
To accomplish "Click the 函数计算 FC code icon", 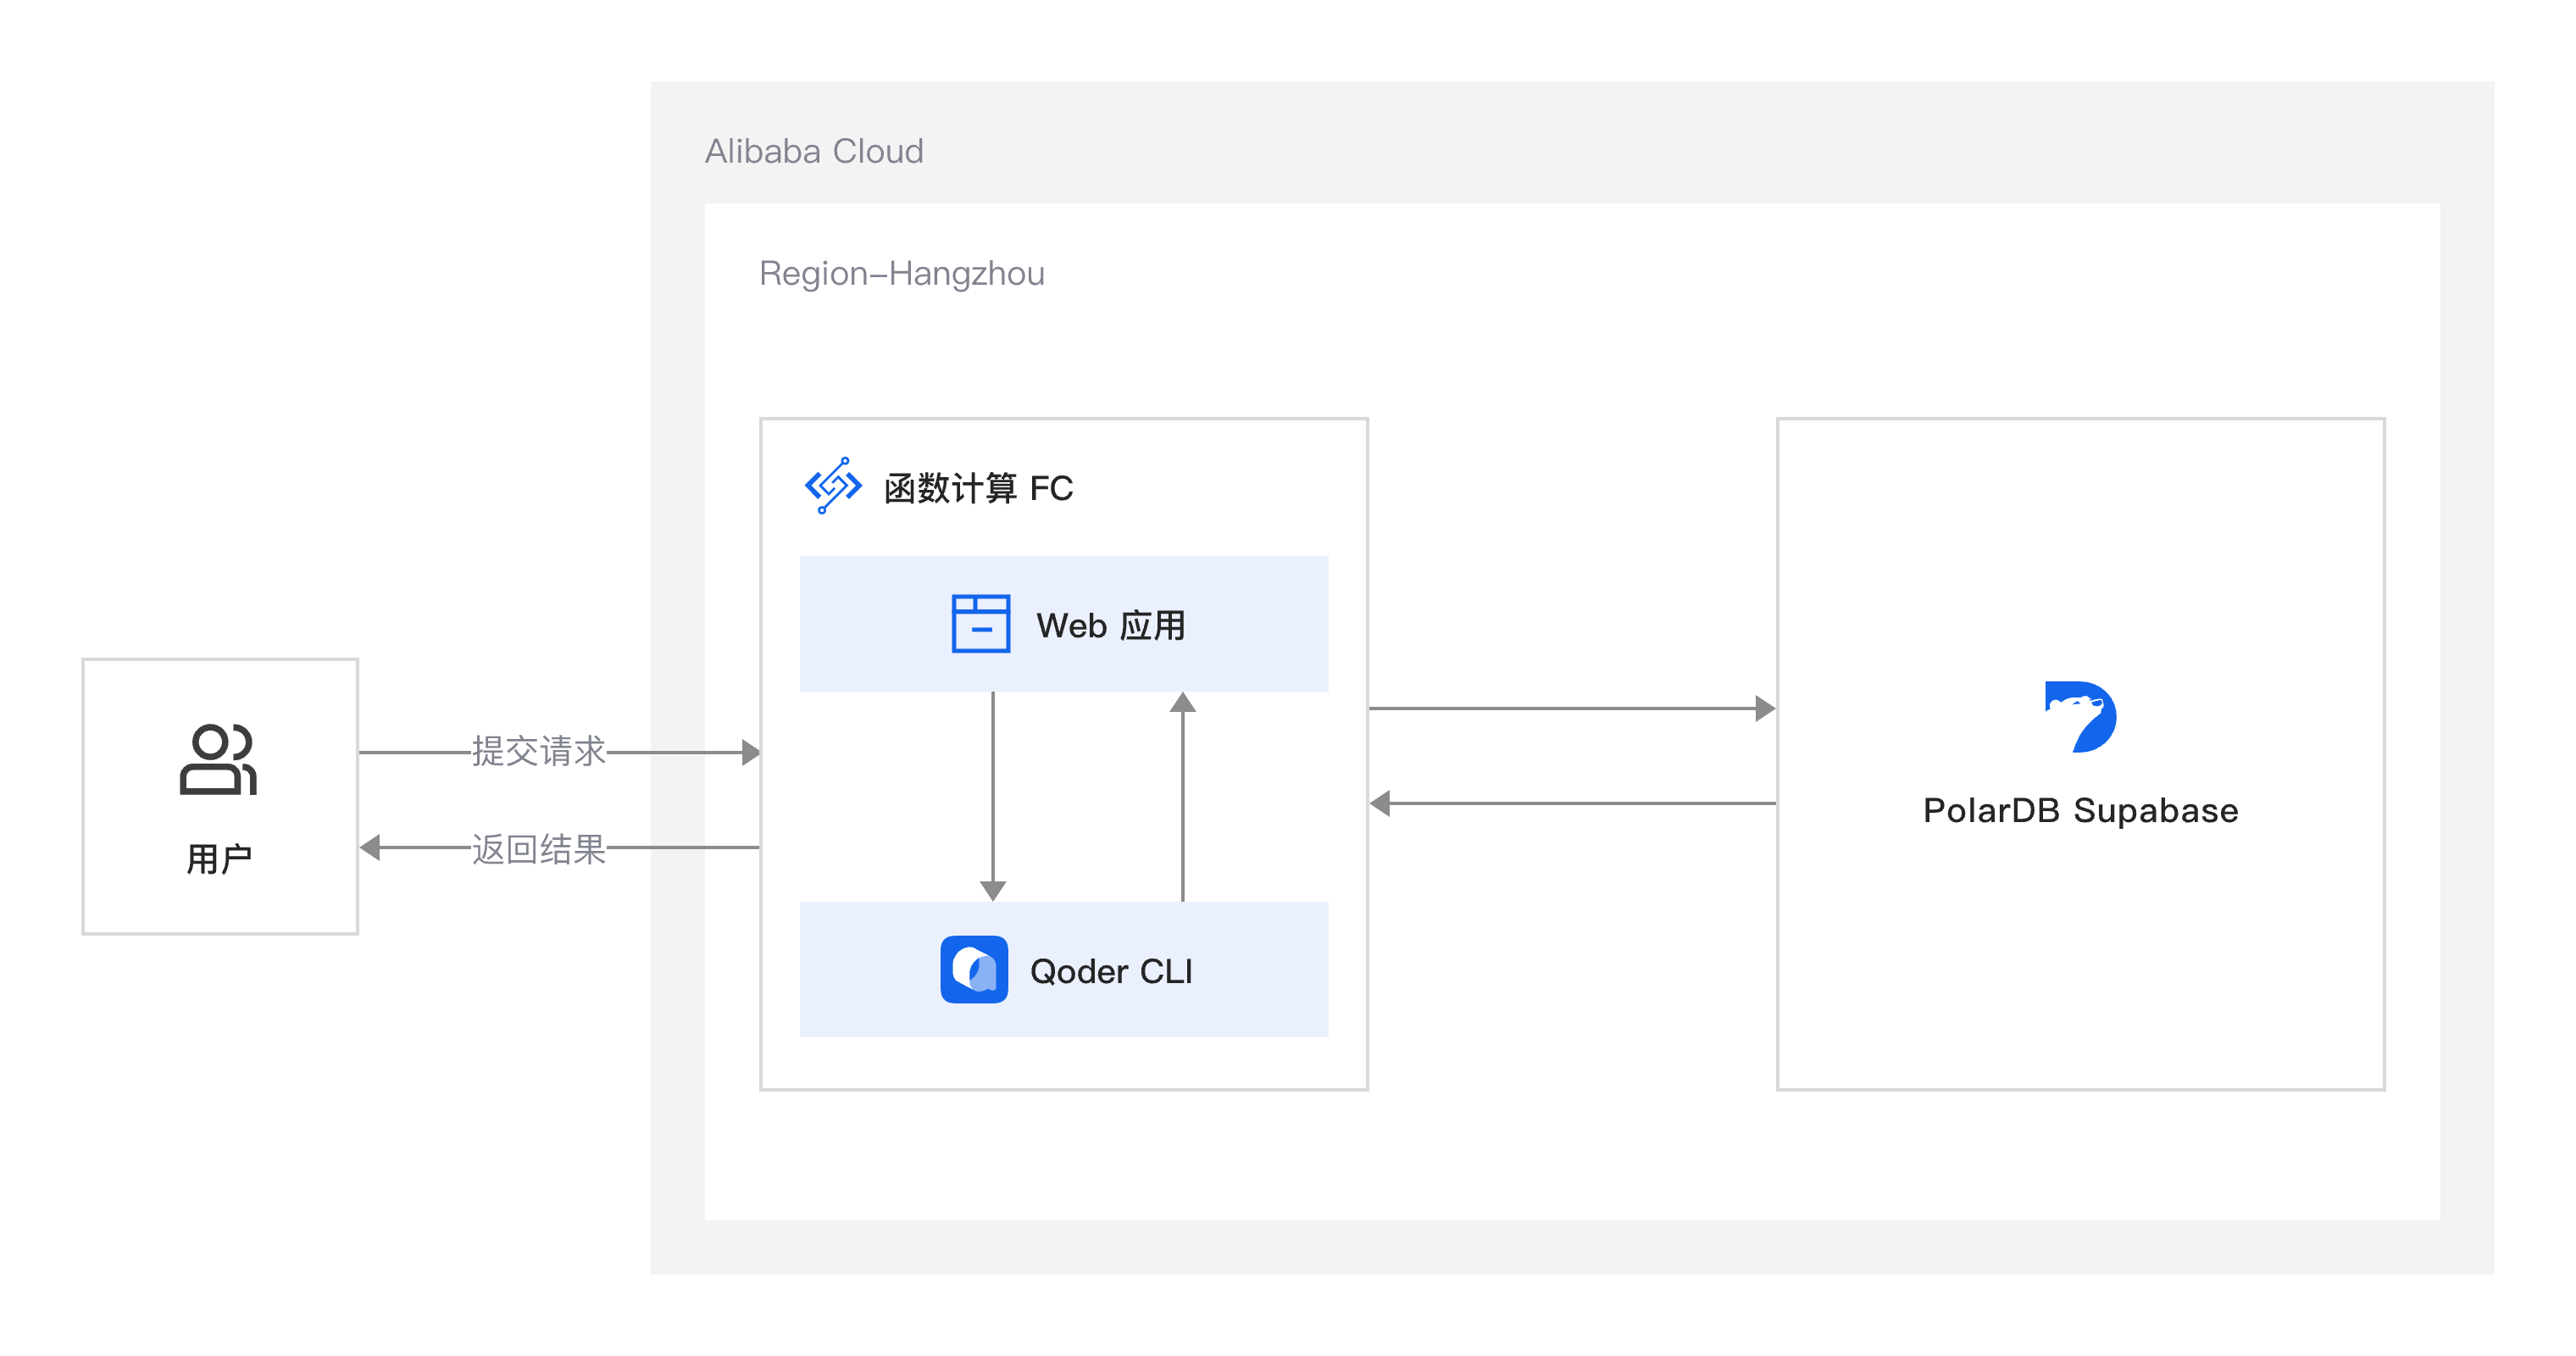I will click(x=833, y=486).
